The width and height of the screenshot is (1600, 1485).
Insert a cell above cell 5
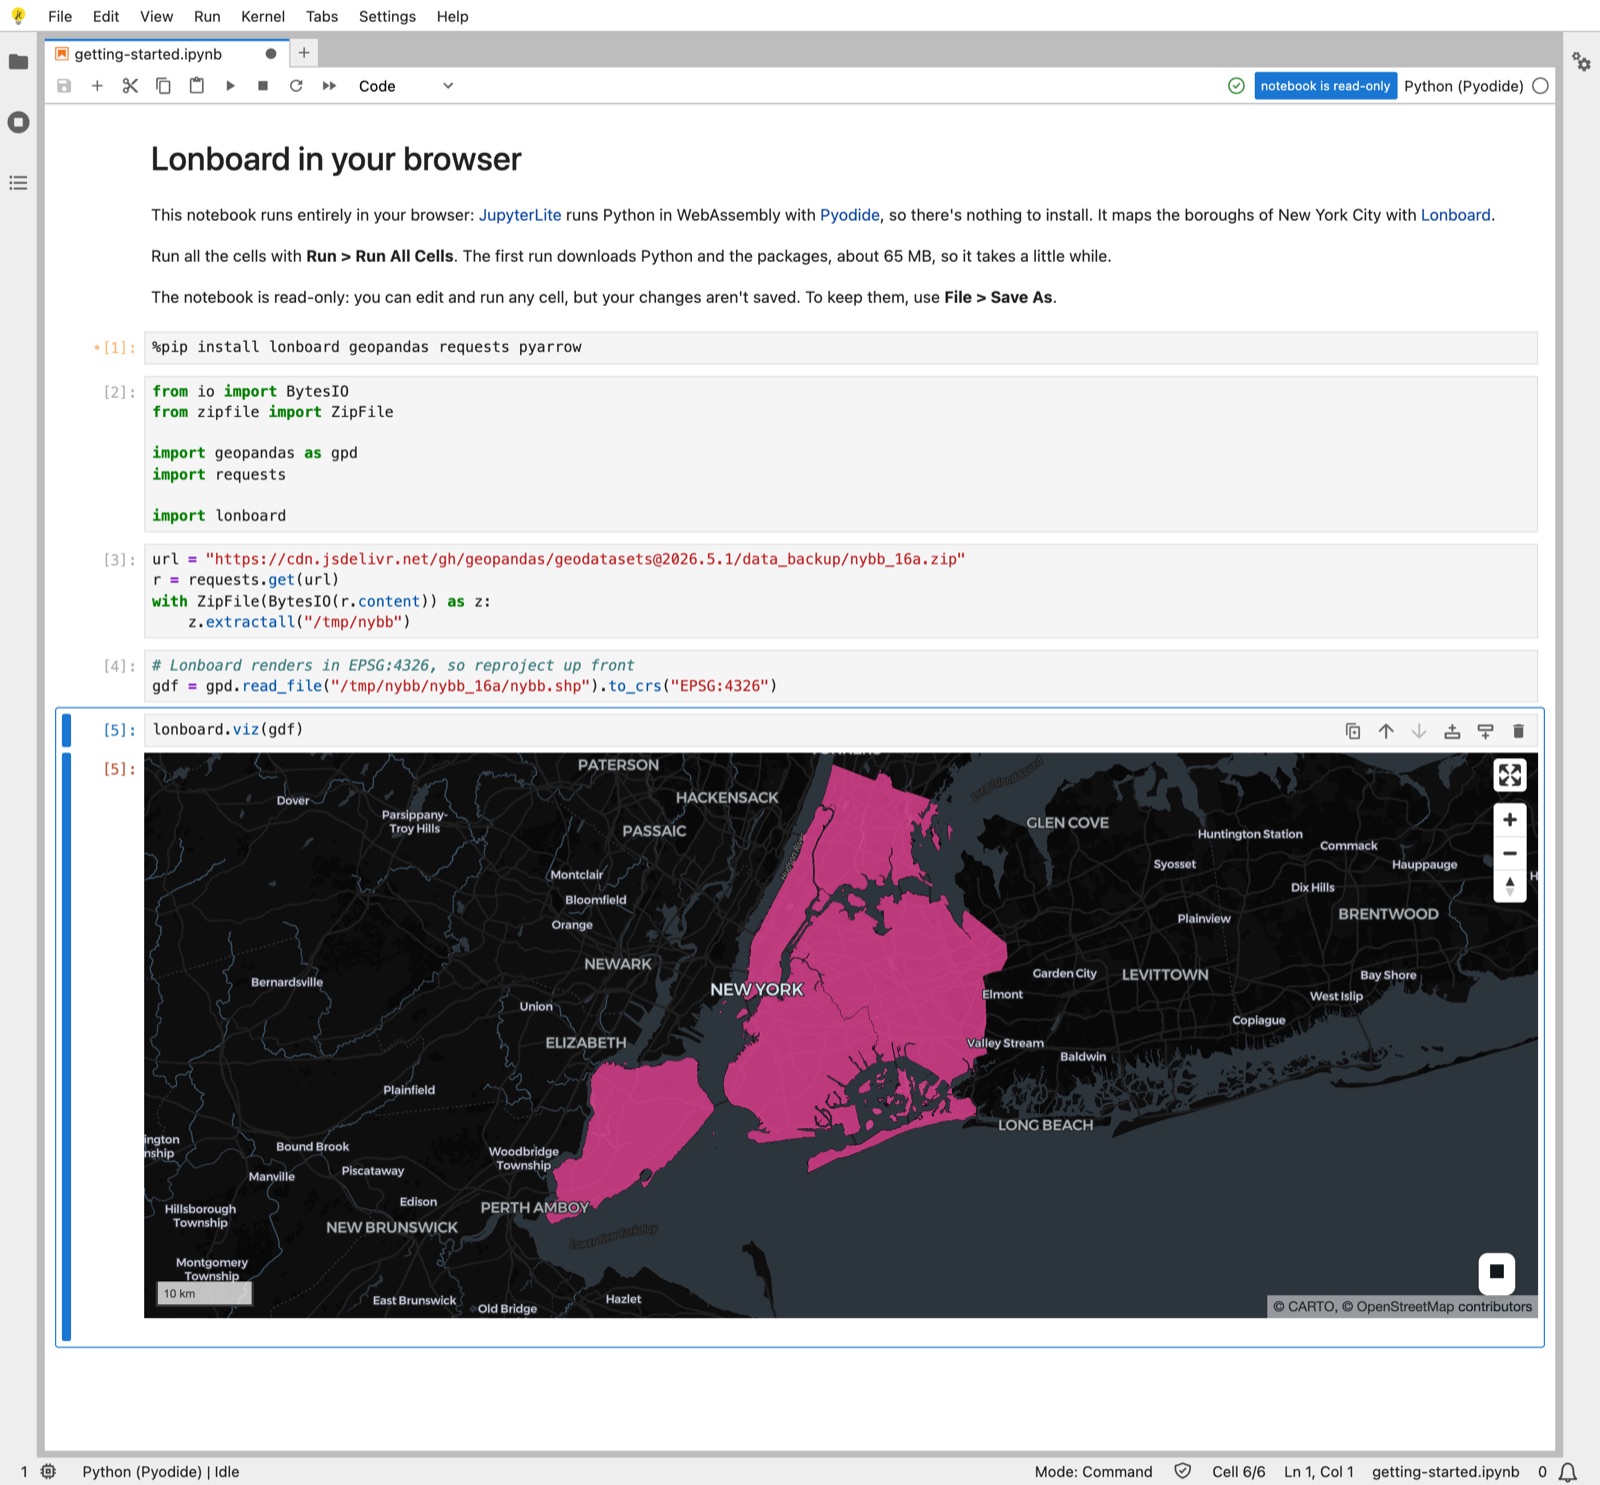tap(1452, 731)
